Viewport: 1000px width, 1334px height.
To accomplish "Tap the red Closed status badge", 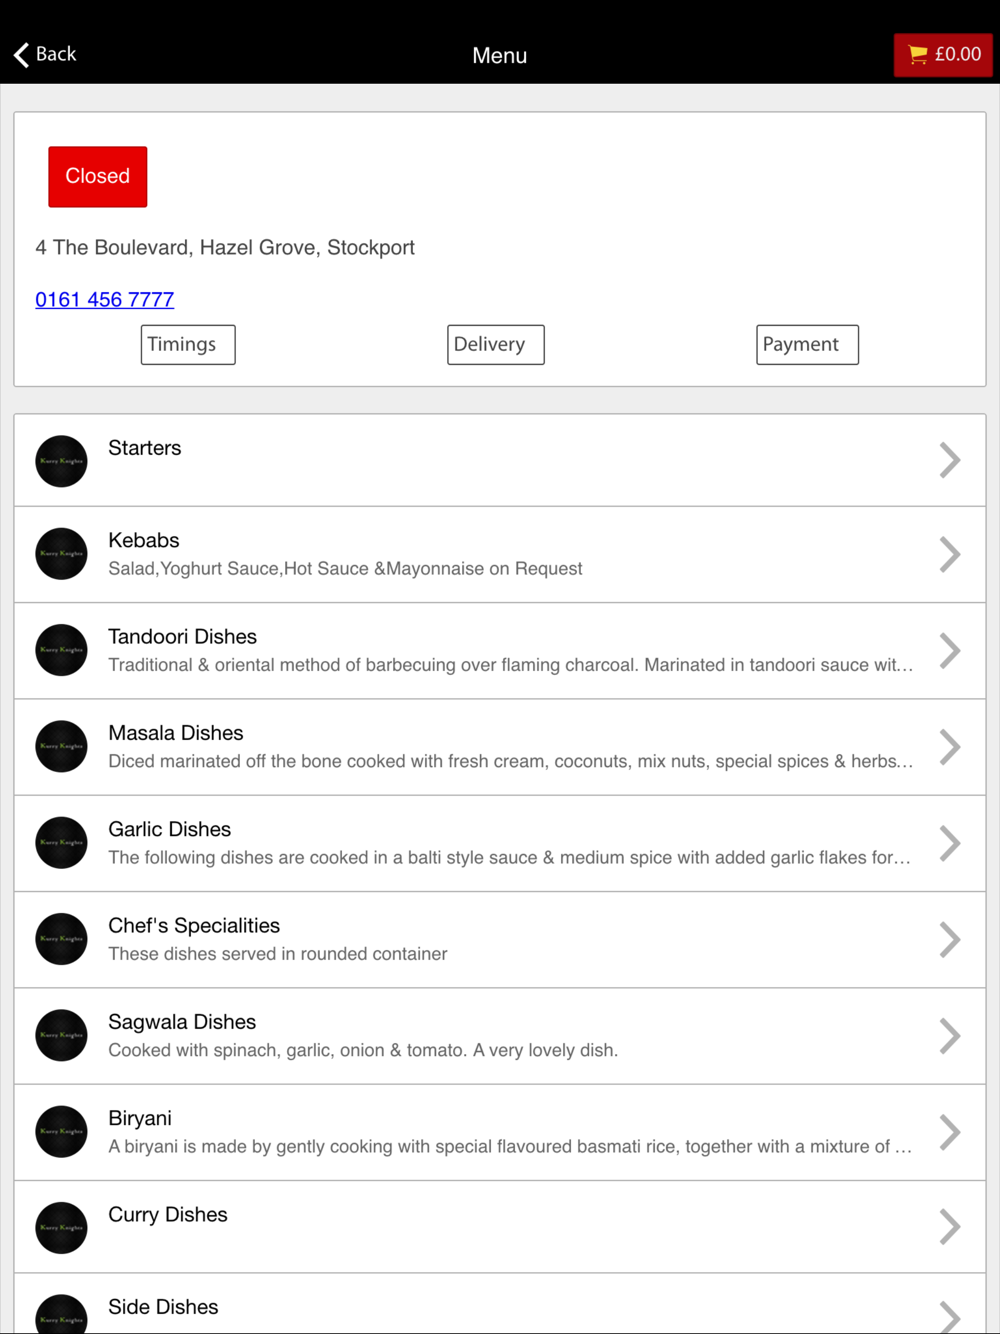I will 98,177.
